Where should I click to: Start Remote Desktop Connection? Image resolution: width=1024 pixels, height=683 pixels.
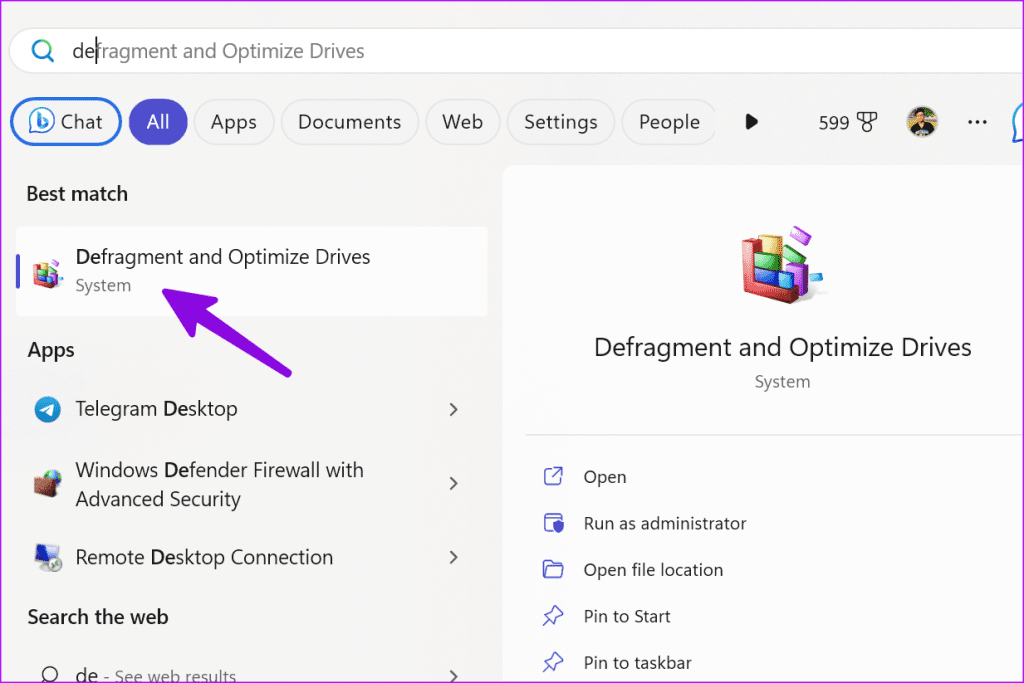[x=204, y=557]
